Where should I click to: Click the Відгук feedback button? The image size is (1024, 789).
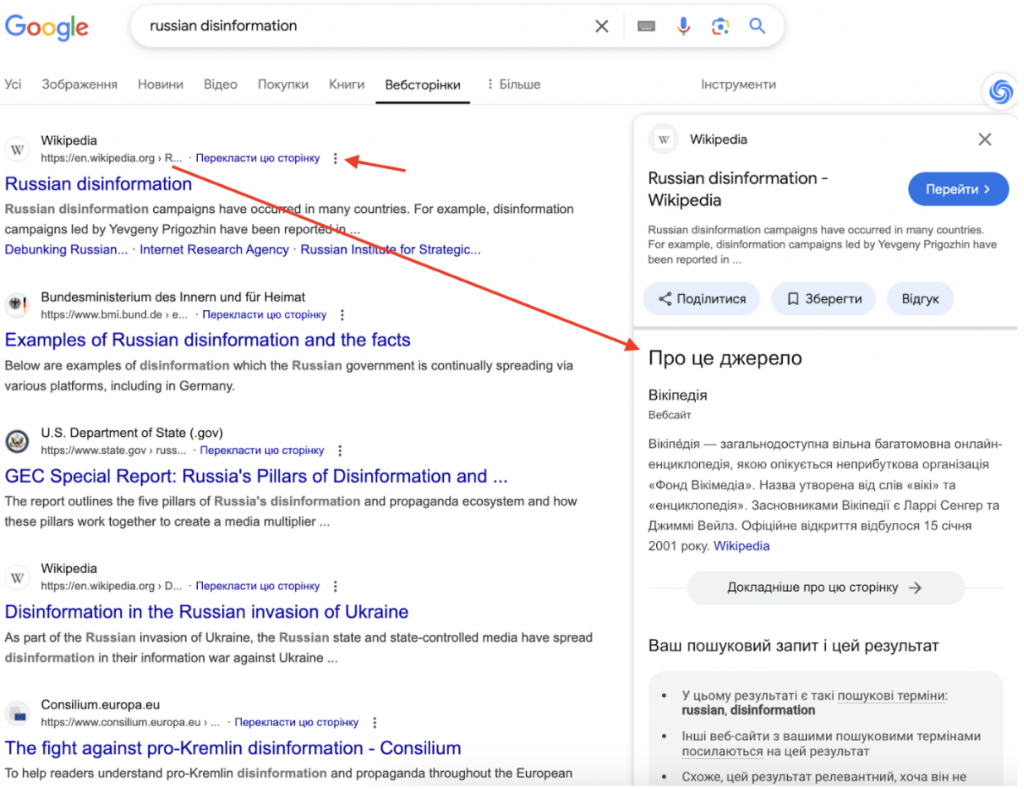click(x=920, y=299)
